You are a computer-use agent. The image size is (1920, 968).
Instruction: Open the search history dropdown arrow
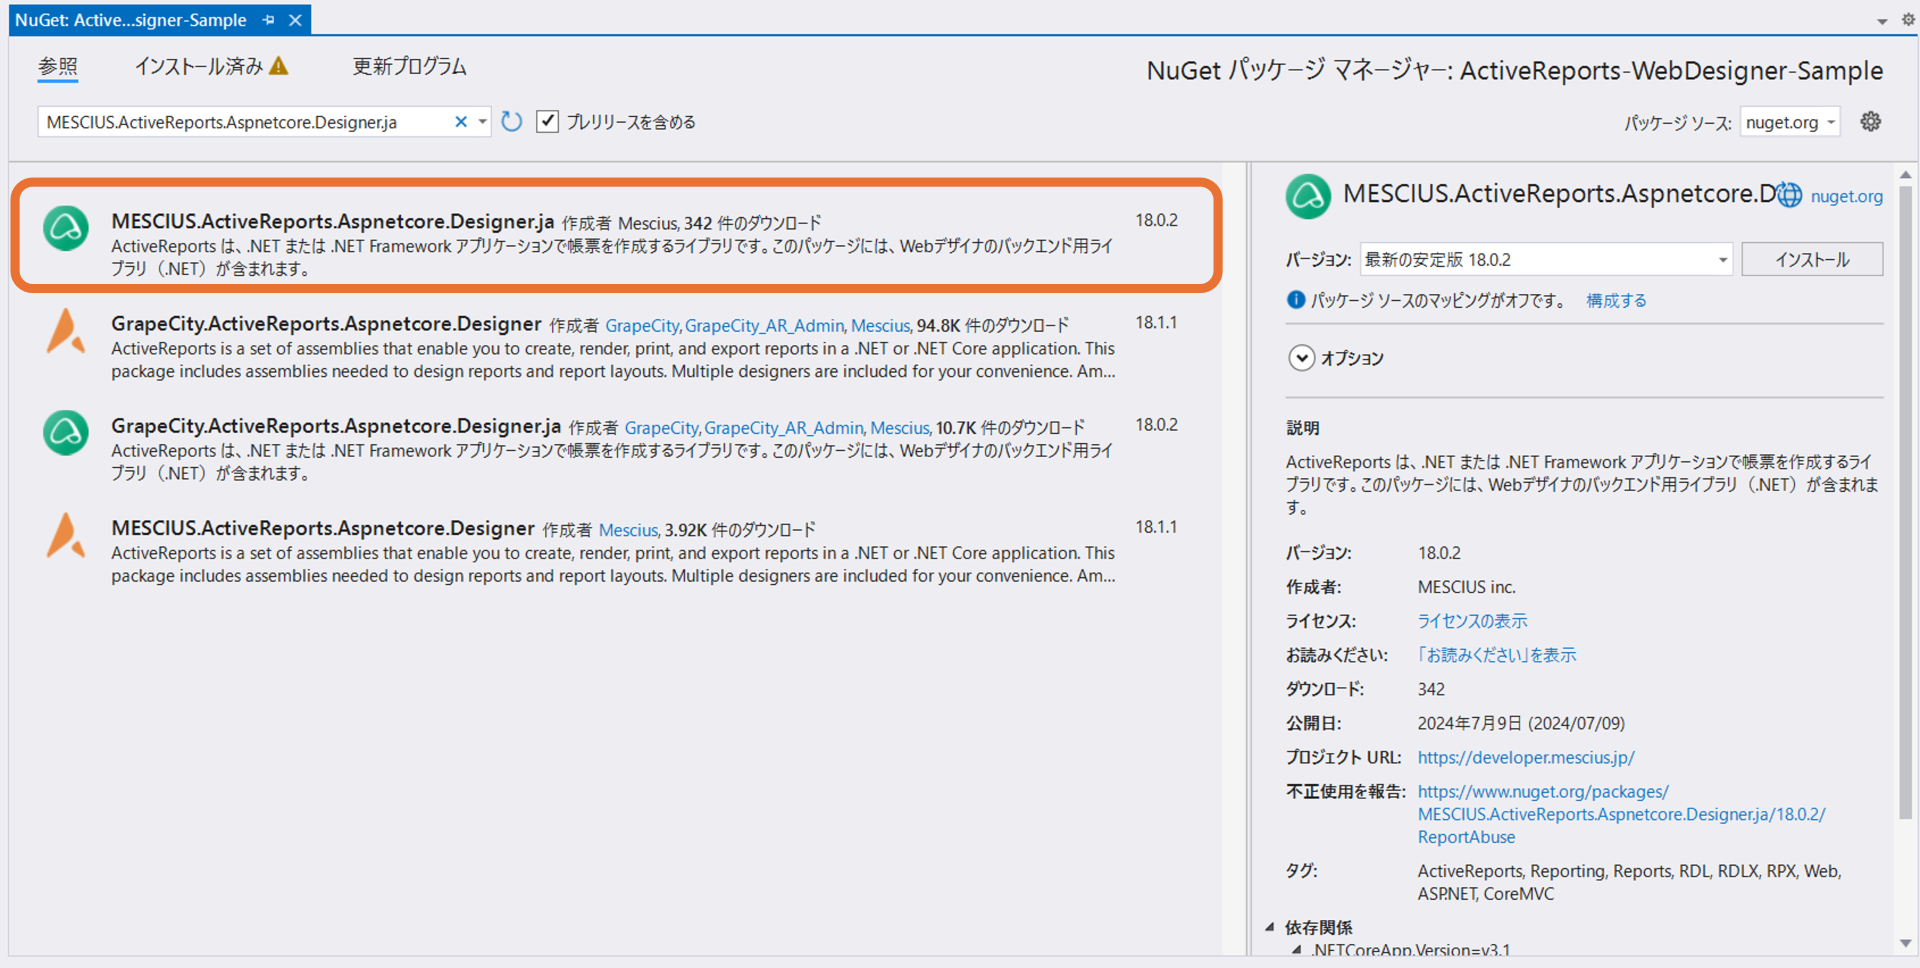482,122
